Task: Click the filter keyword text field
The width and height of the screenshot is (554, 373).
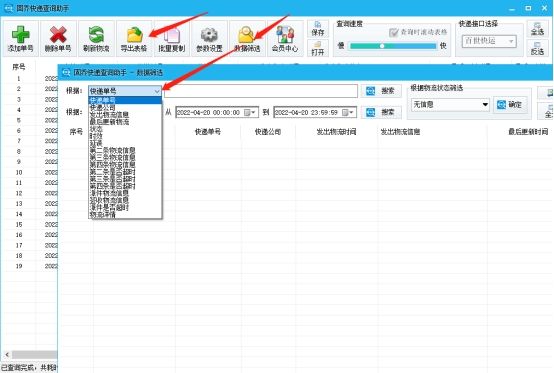Action: (261, 91)
